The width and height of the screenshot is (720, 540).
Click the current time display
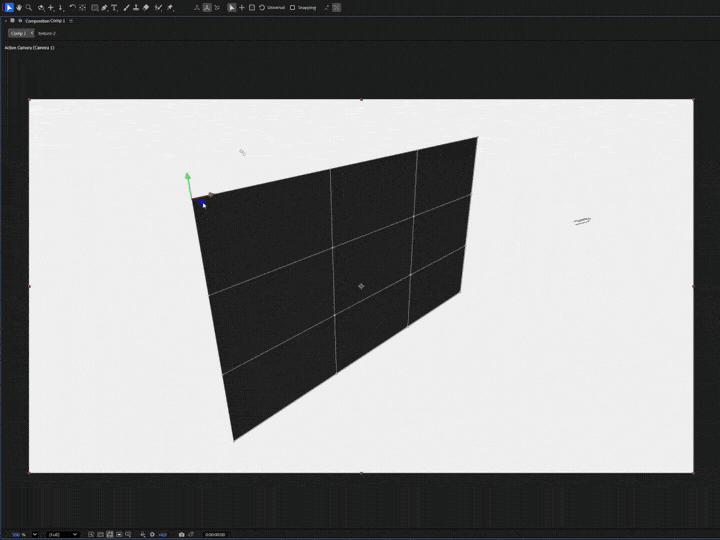coord(215,534)
